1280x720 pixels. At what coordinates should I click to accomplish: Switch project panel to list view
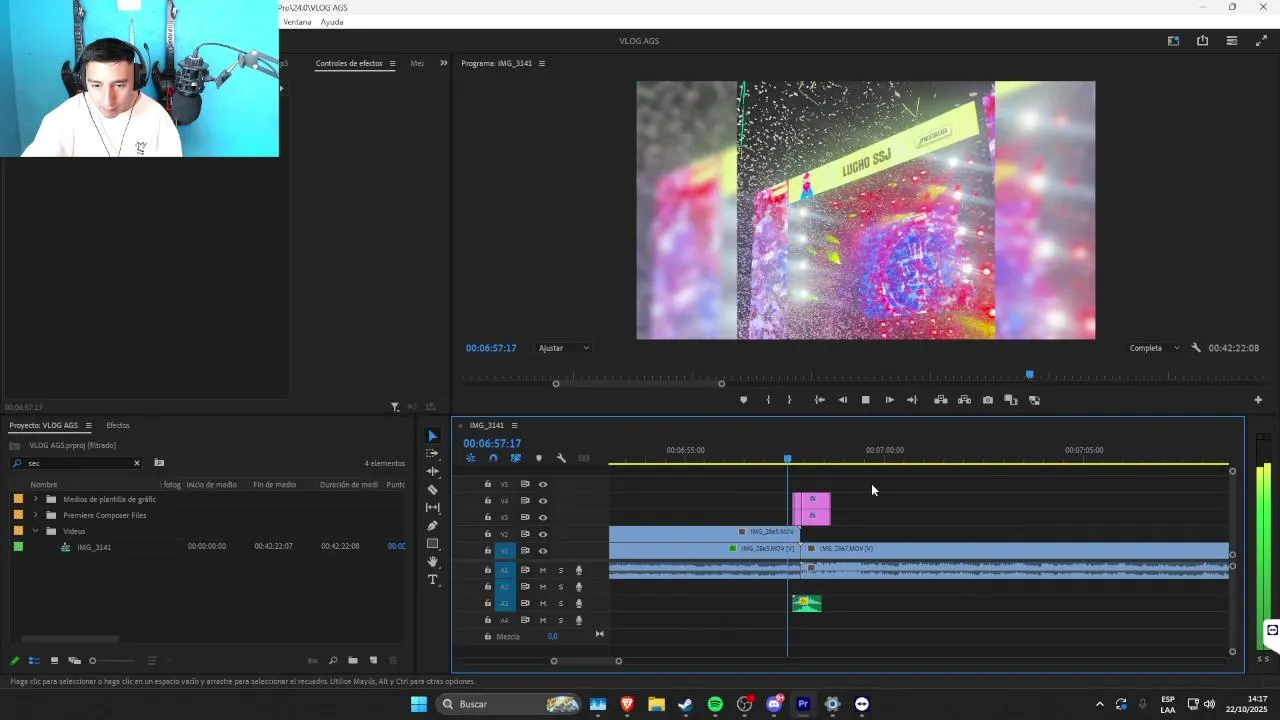tap(34, 661)
